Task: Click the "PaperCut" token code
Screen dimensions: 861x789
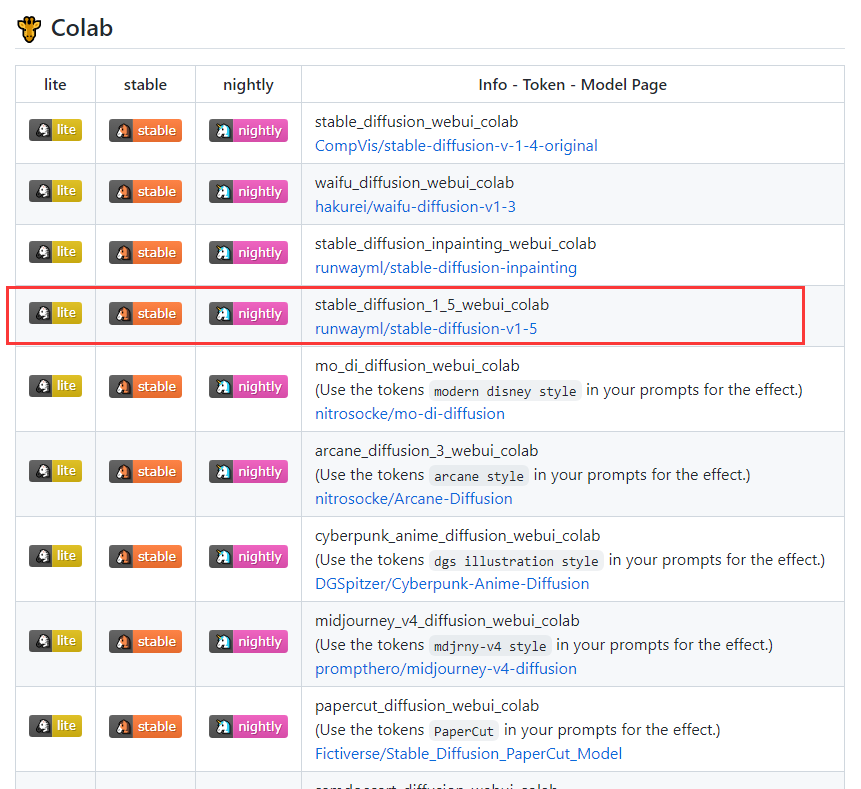Action: [x=464, y=731]
